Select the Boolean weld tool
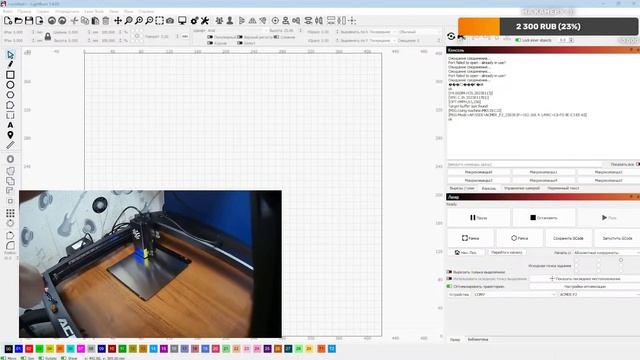The width and height of the screenshot is (640, 360). (x=10, y=171)
